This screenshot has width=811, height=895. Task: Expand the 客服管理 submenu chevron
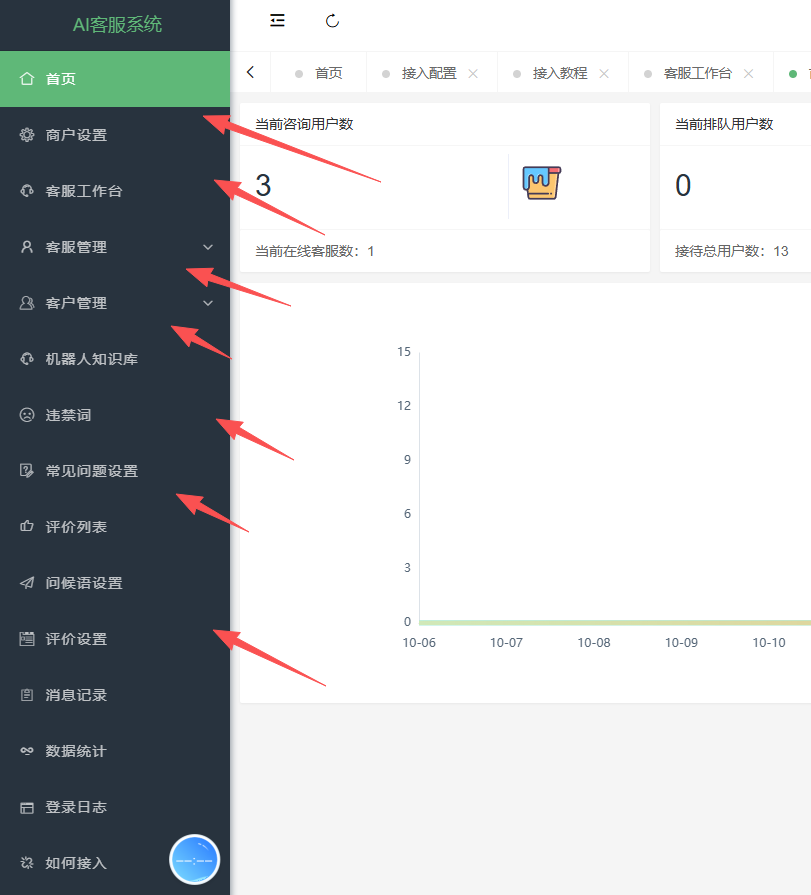click(x=208, y=247)
